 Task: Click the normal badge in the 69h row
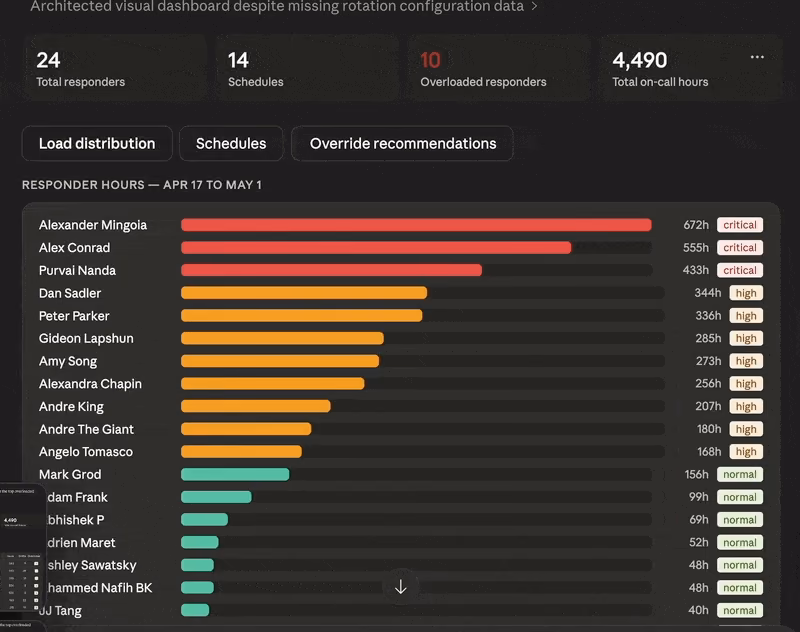click(x=740, y=520)
